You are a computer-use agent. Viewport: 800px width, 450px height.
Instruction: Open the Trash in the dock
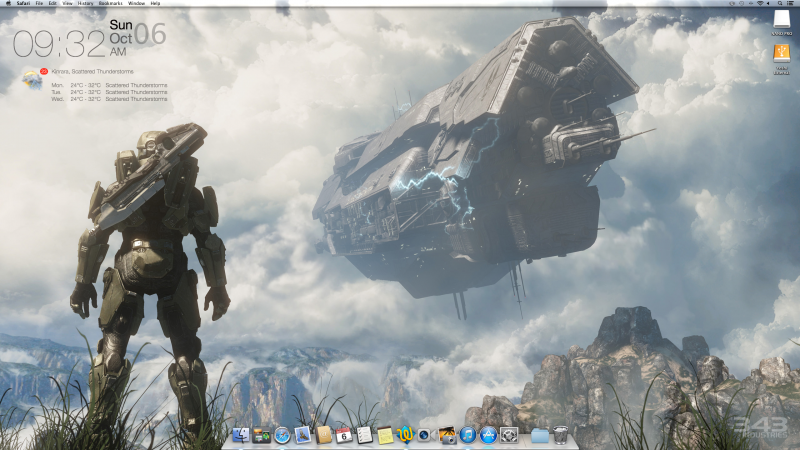click(561, 435)
